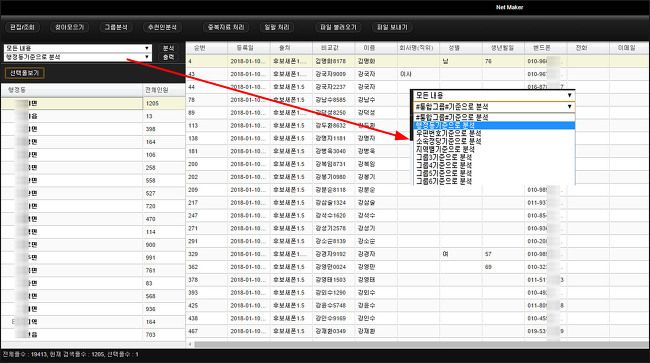This screenshot has width=650, height=363.
Task: Click the 회사명(직위) column header
Action: [418, 48]
